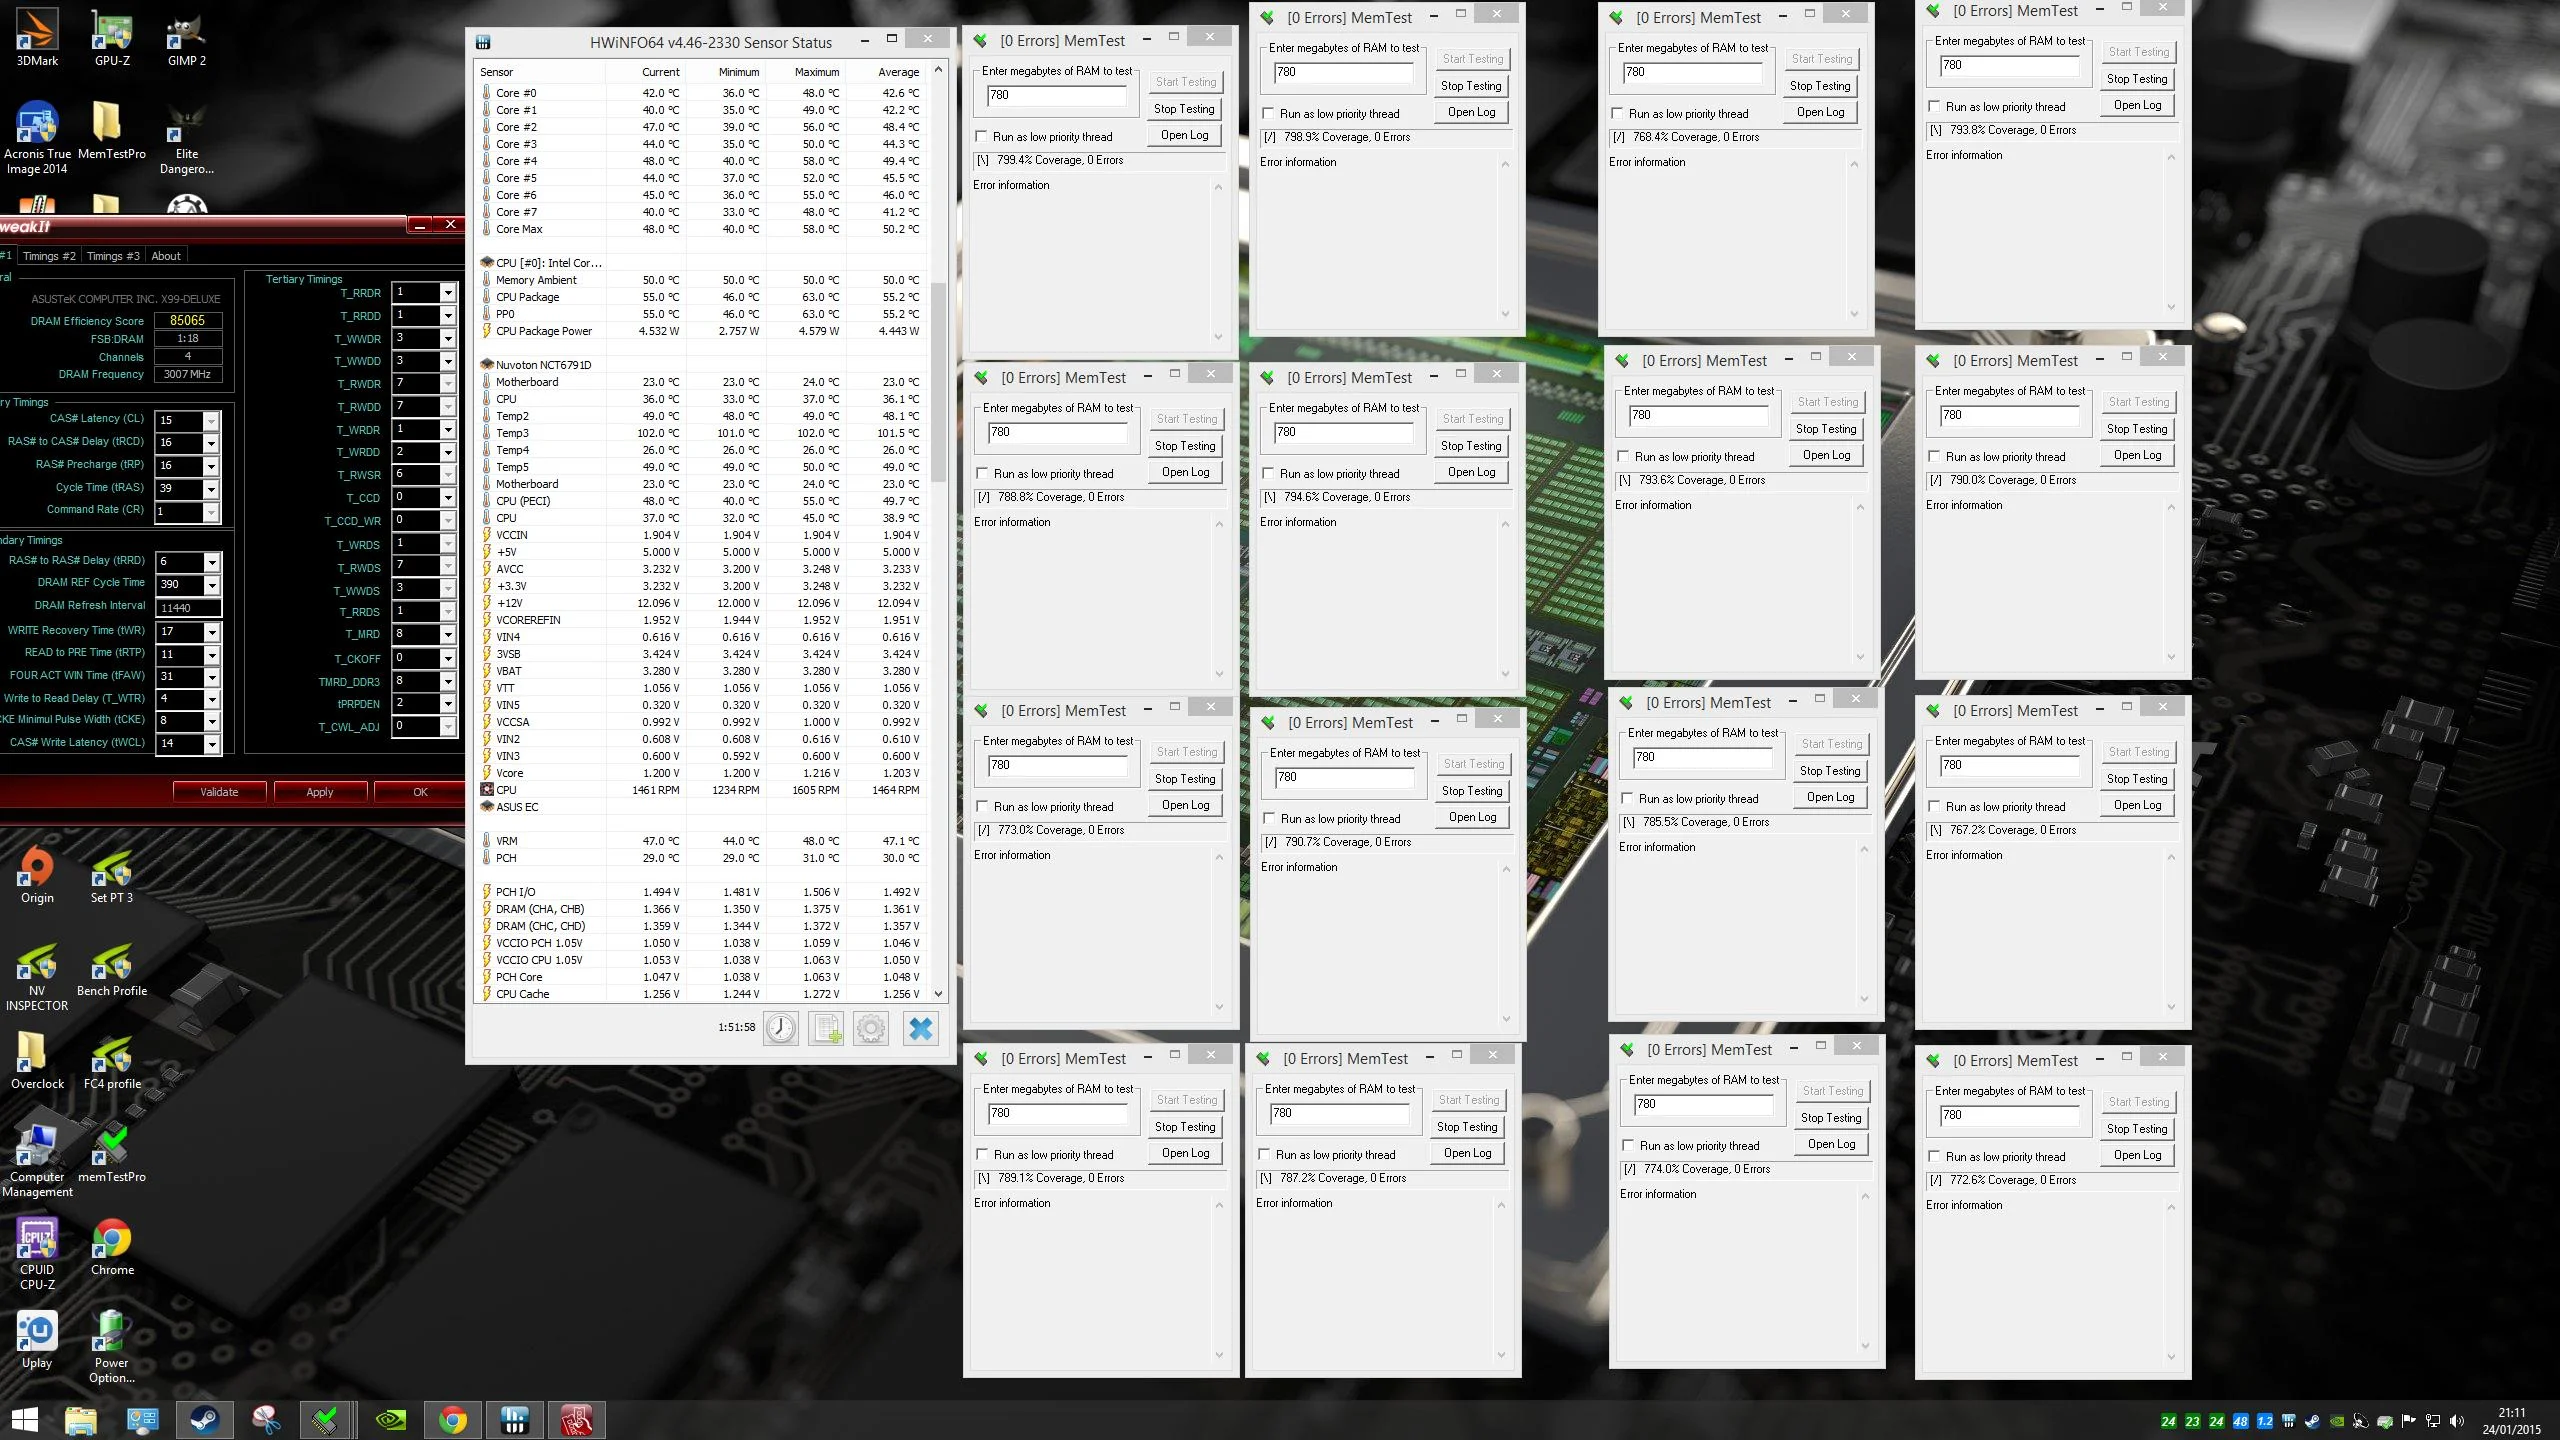Launch CPUID CPU-Z from desktop
The height and width of the screenshot is (1440, 2560).
[37, 1254]
